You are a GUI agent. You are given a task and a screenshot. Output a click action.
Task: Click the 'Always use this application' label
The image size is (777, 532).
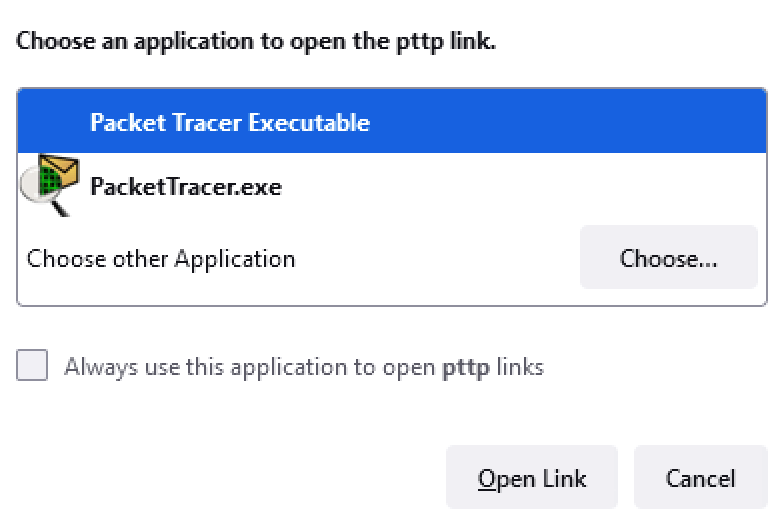304,368
